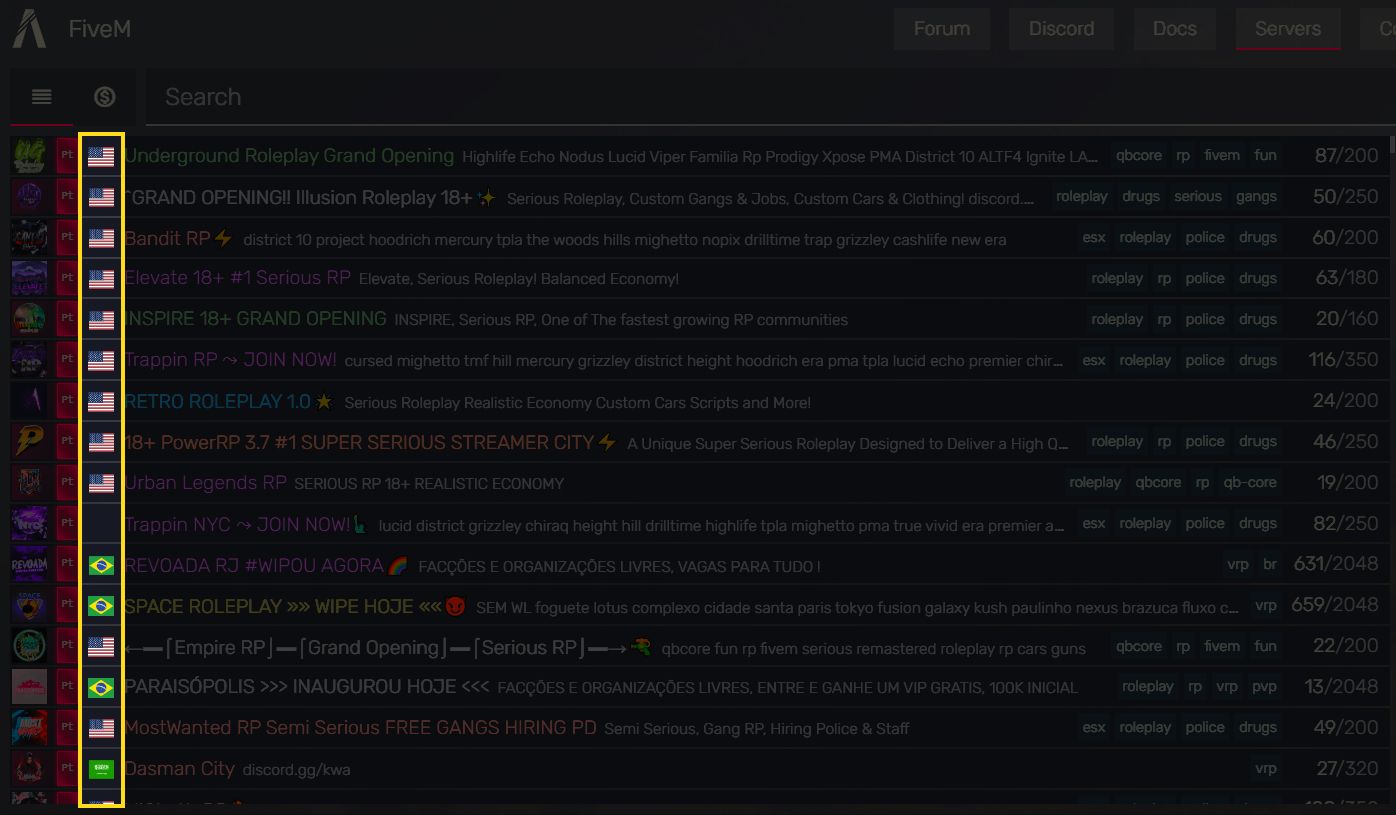Screen dimensions: 1396x815
Task: Click the green flag beside Dasman City
Action: [x=101, y=769]
